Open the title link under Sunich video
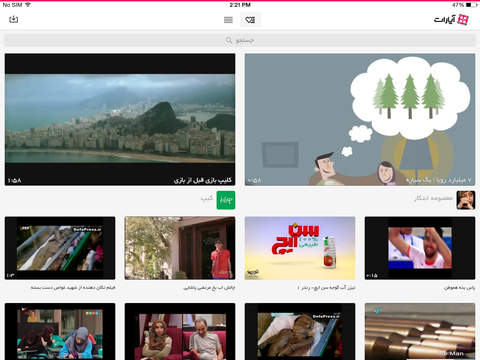Image resolution: width=480 pixels, height=360 pixels. click(326, 287)
